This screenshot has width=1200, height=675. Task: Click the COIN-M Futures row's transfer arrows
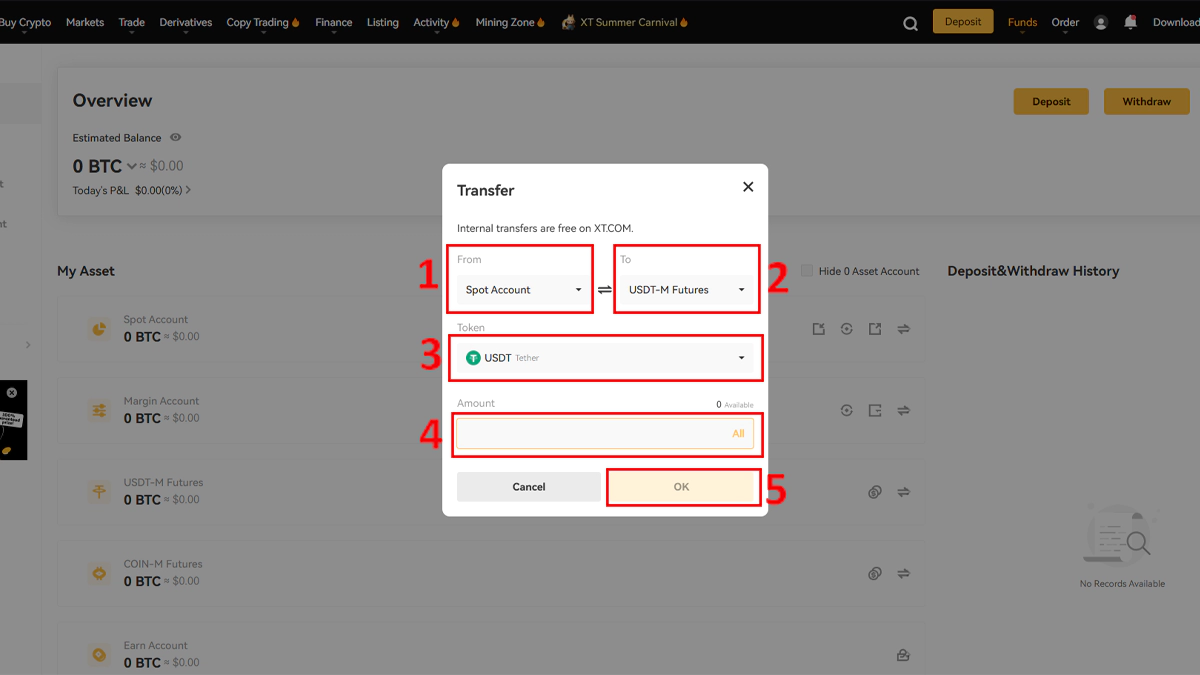903,574
